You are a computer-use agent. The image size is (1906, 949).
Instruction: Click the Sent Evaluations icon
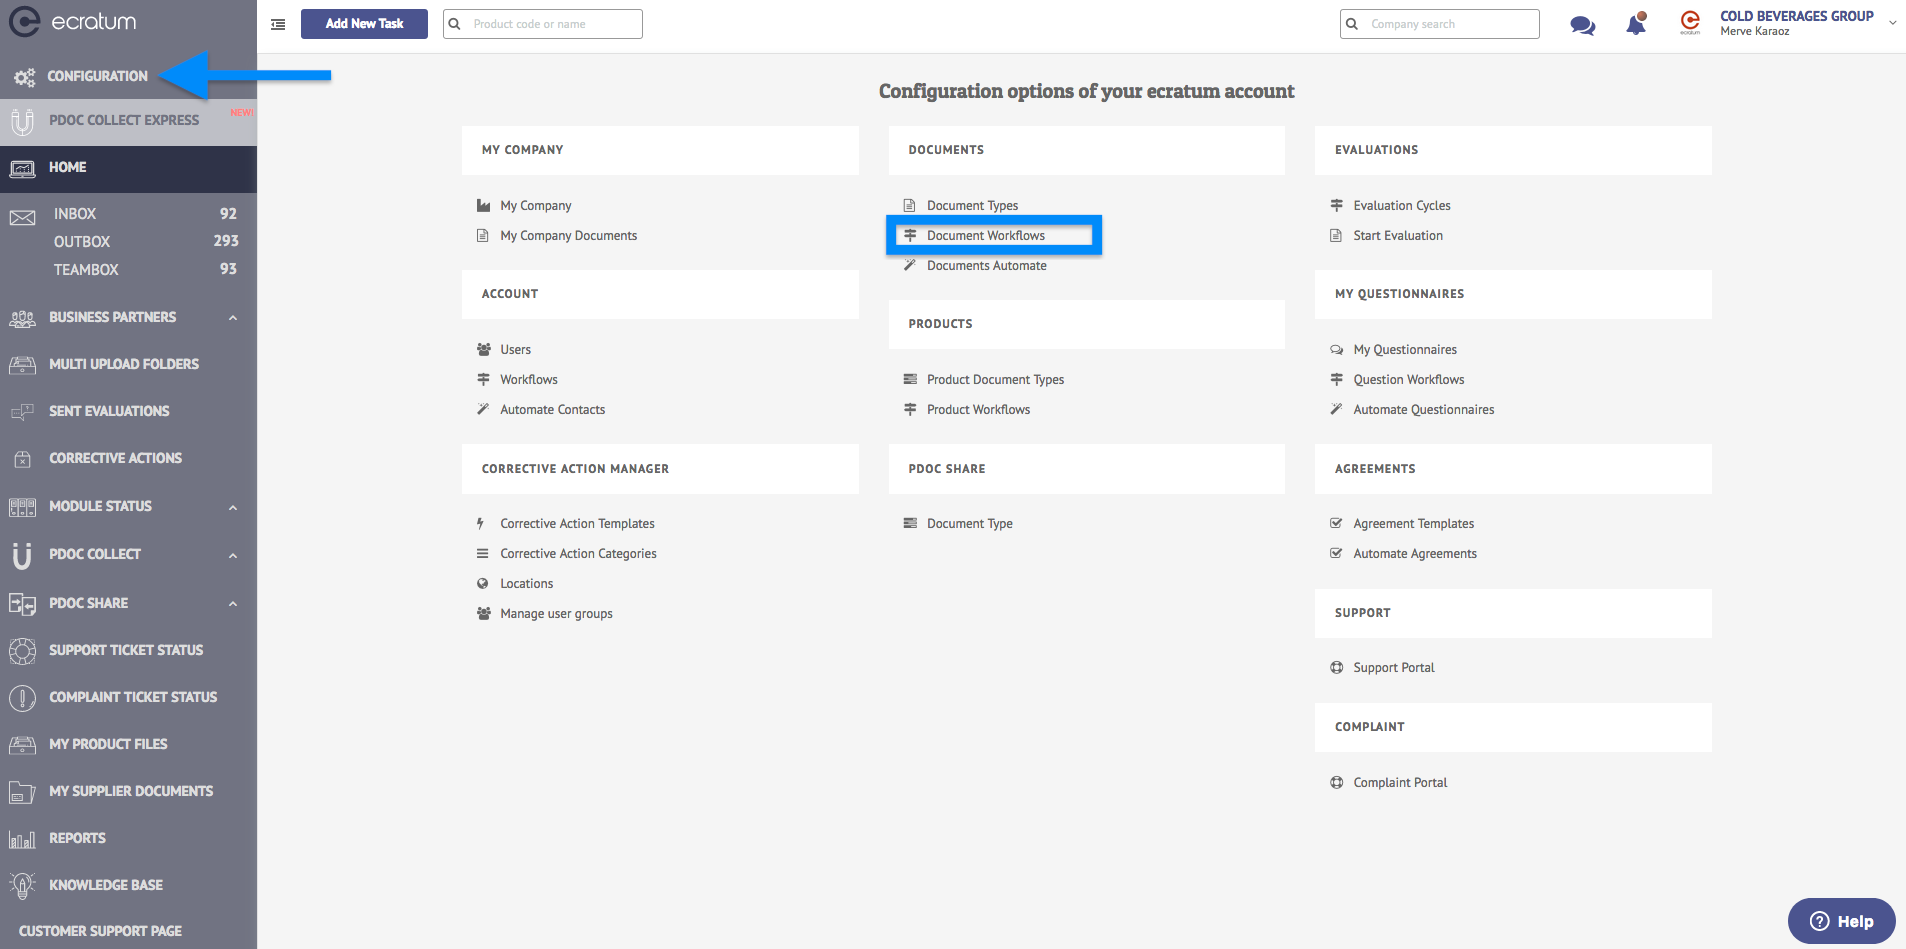coord(22,412)
